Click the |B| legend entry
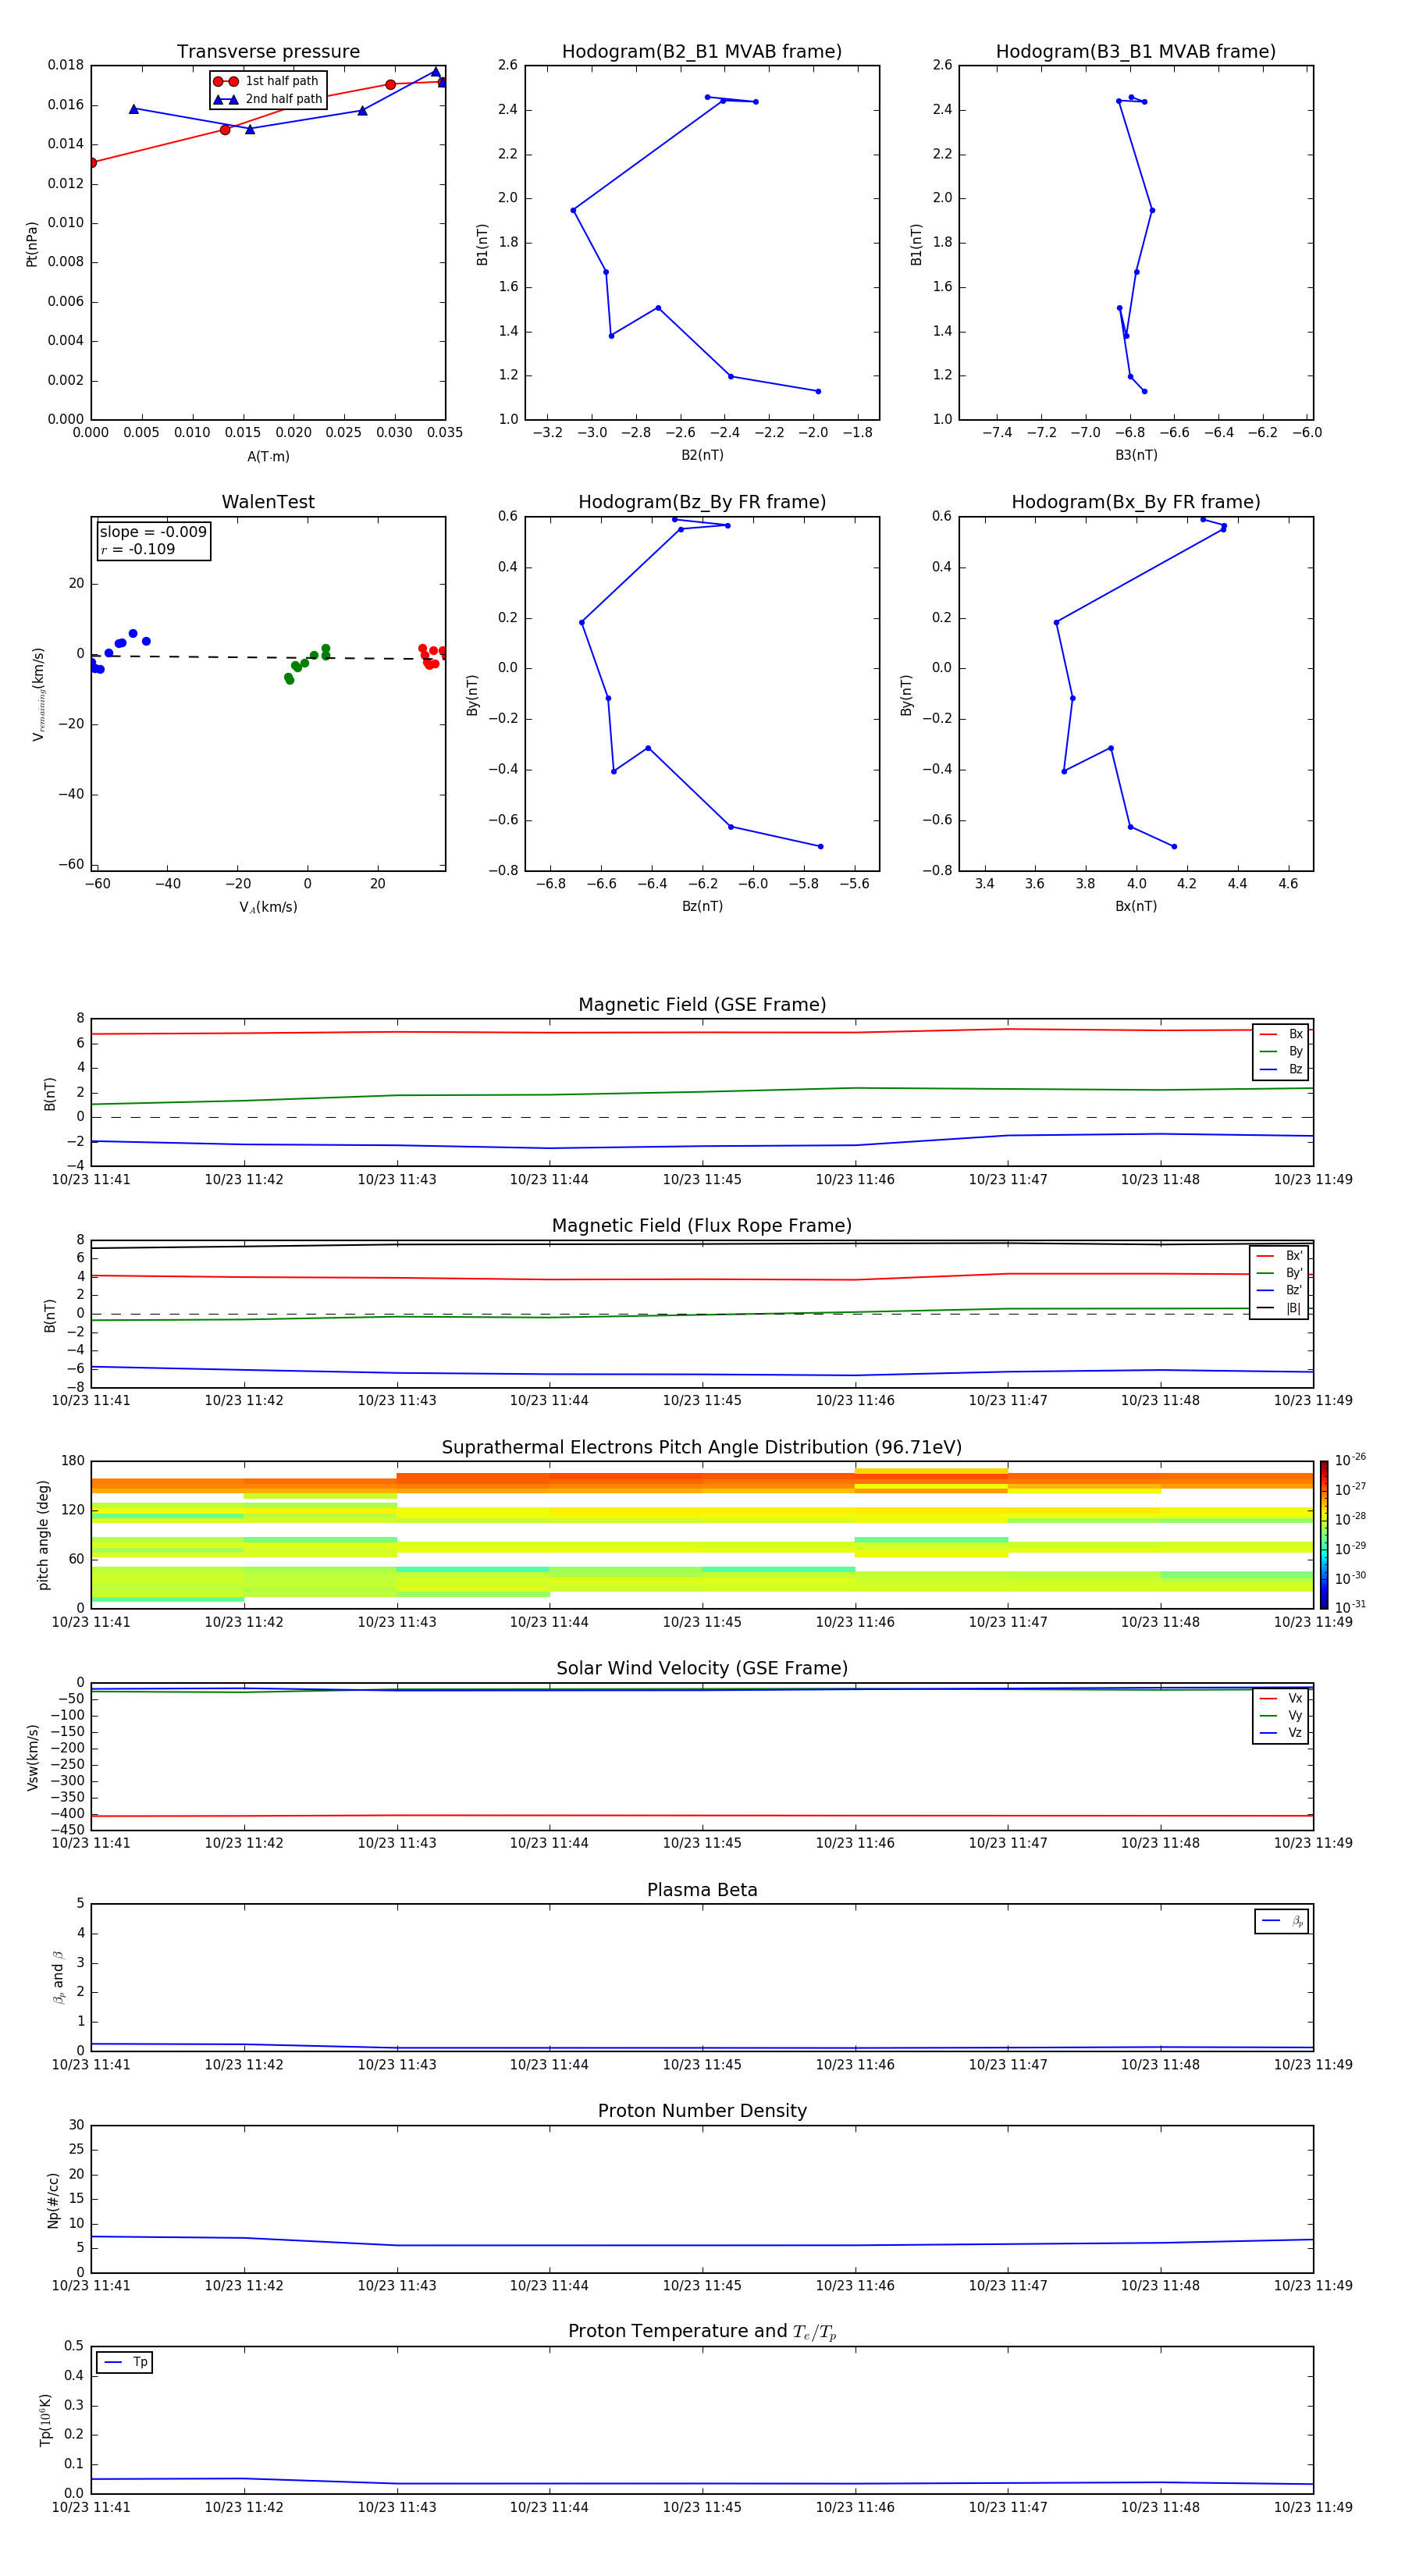 [x=1279, y=1308]
